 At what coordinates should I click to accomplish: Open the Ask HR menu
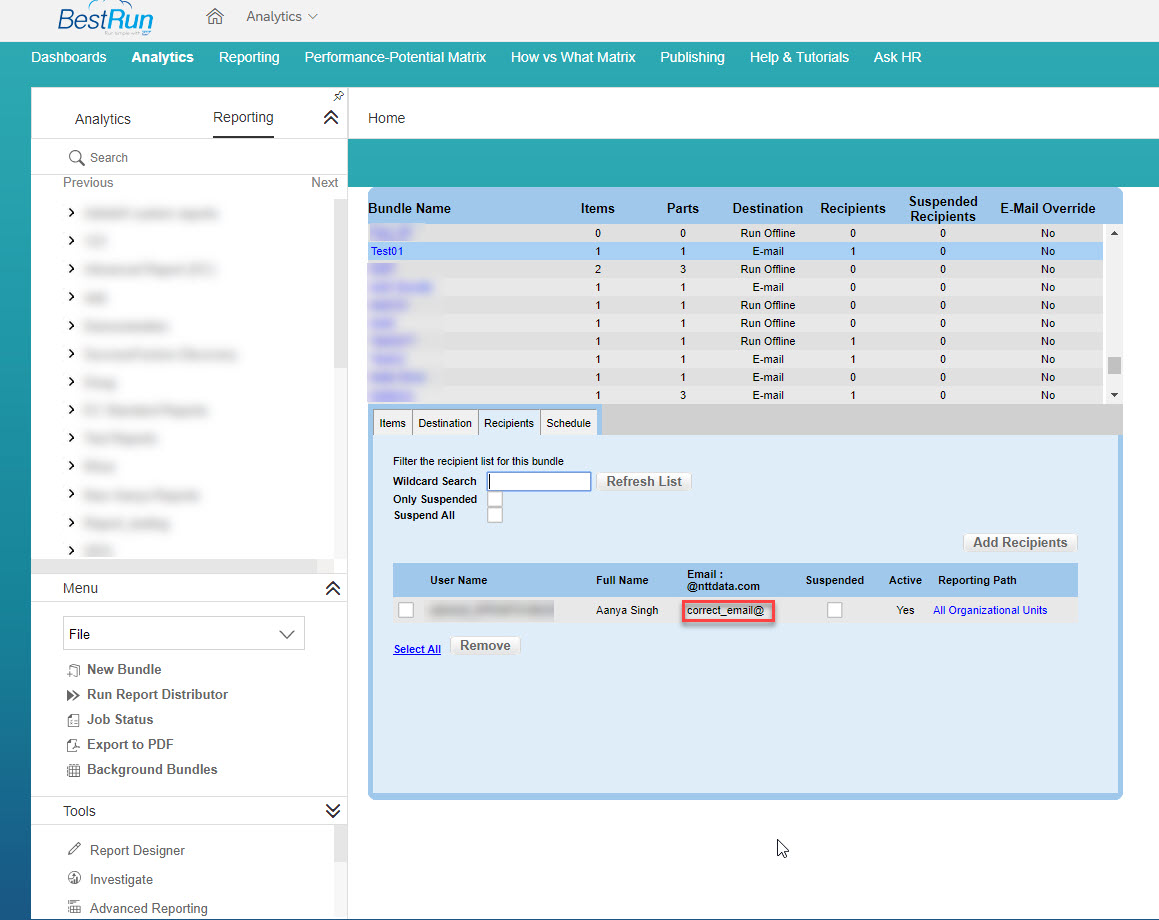[897, 58]
